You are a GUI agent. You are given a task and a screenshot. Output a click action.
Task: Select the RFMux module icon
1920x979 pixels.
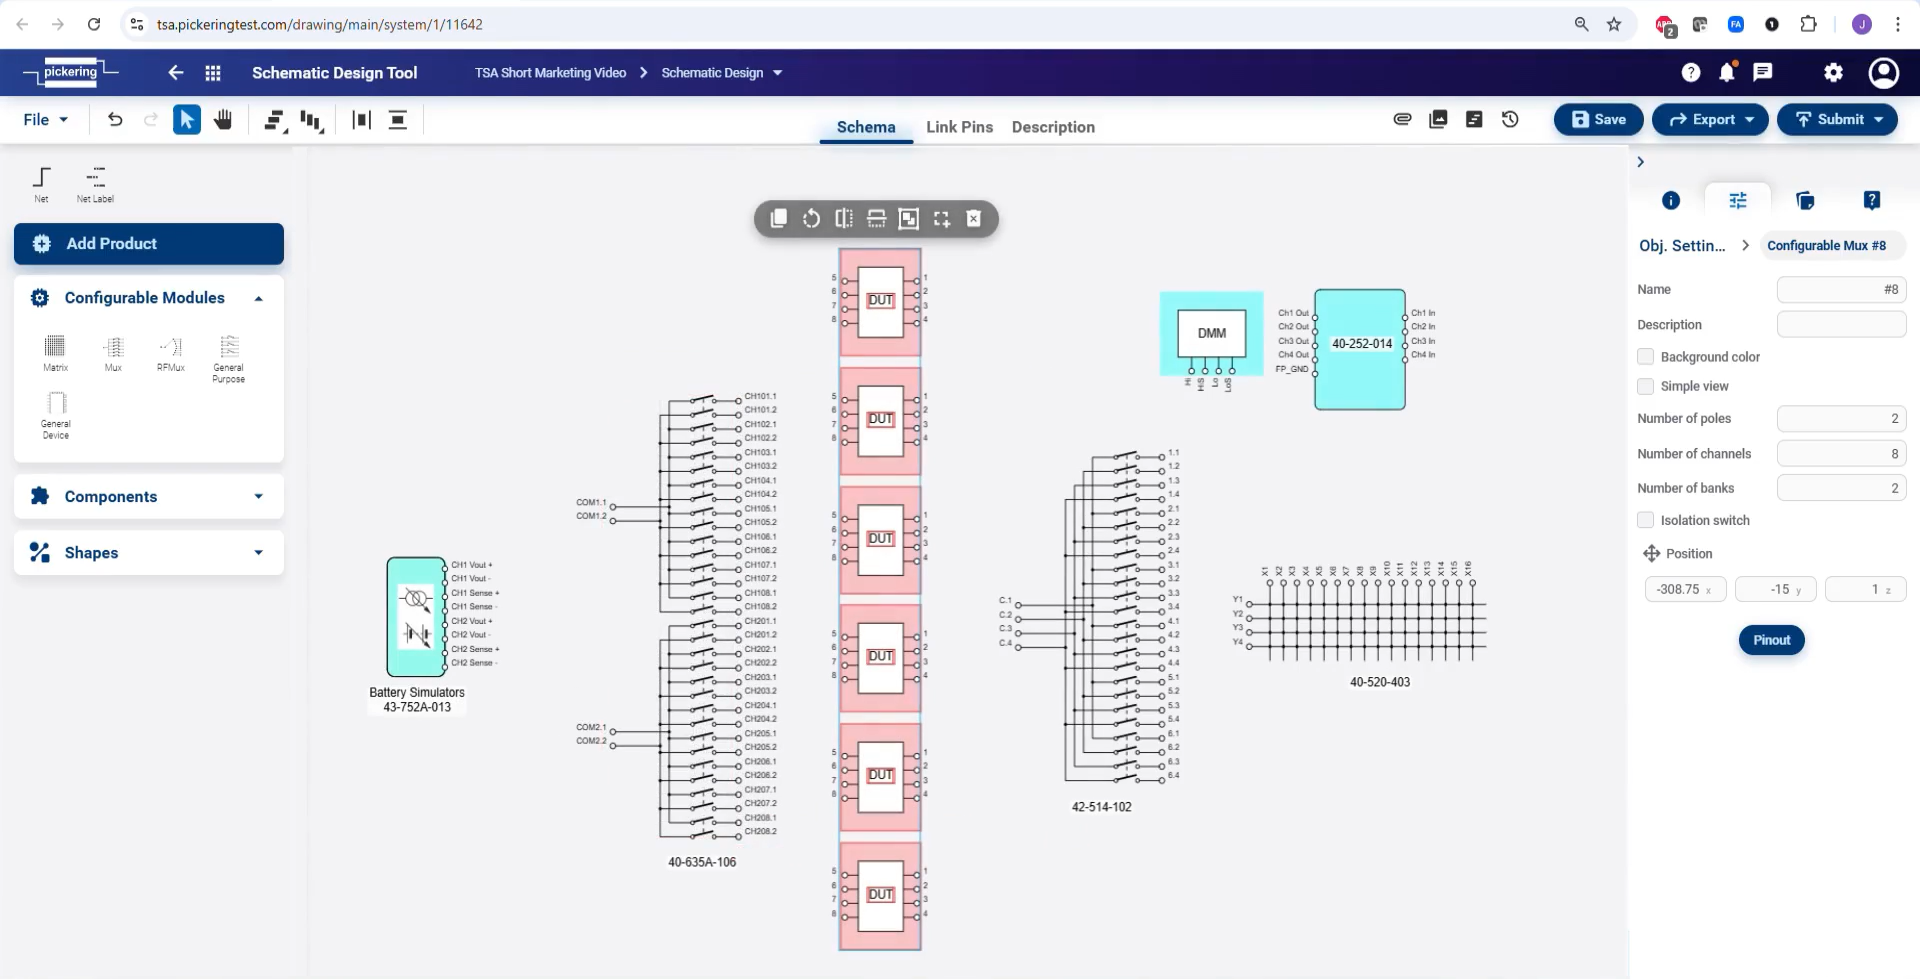point(171,348)
